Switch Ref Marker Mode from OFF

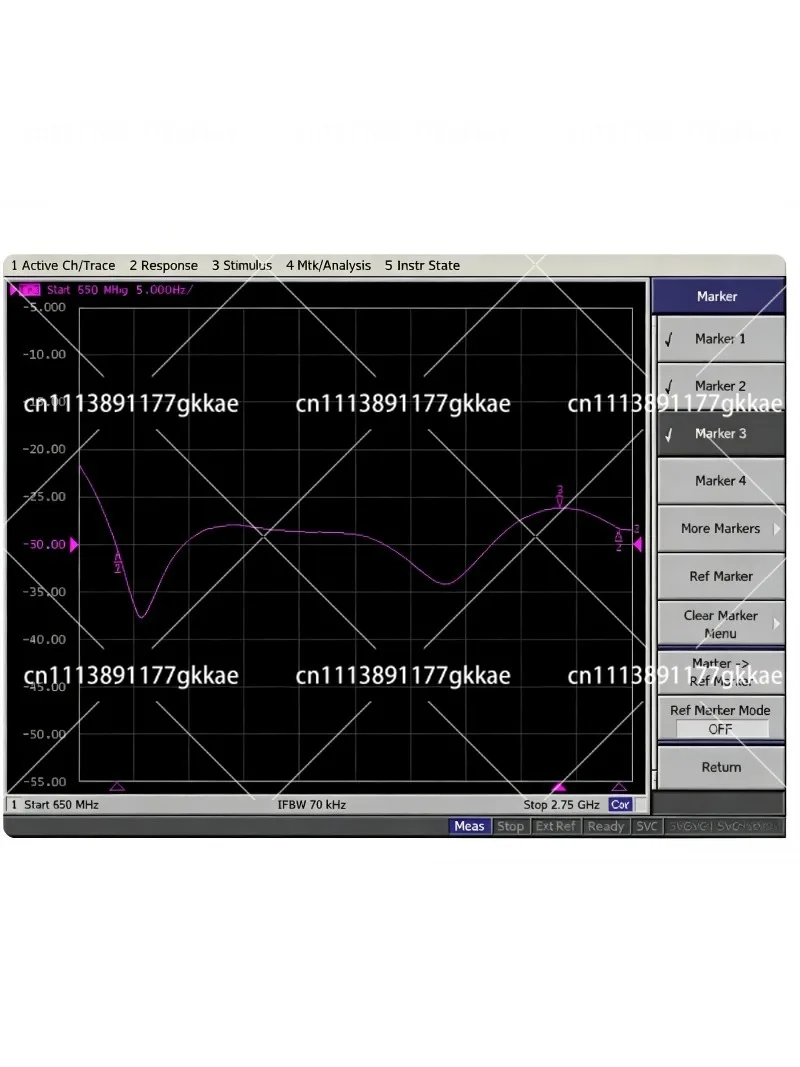(x=720, y=719)
